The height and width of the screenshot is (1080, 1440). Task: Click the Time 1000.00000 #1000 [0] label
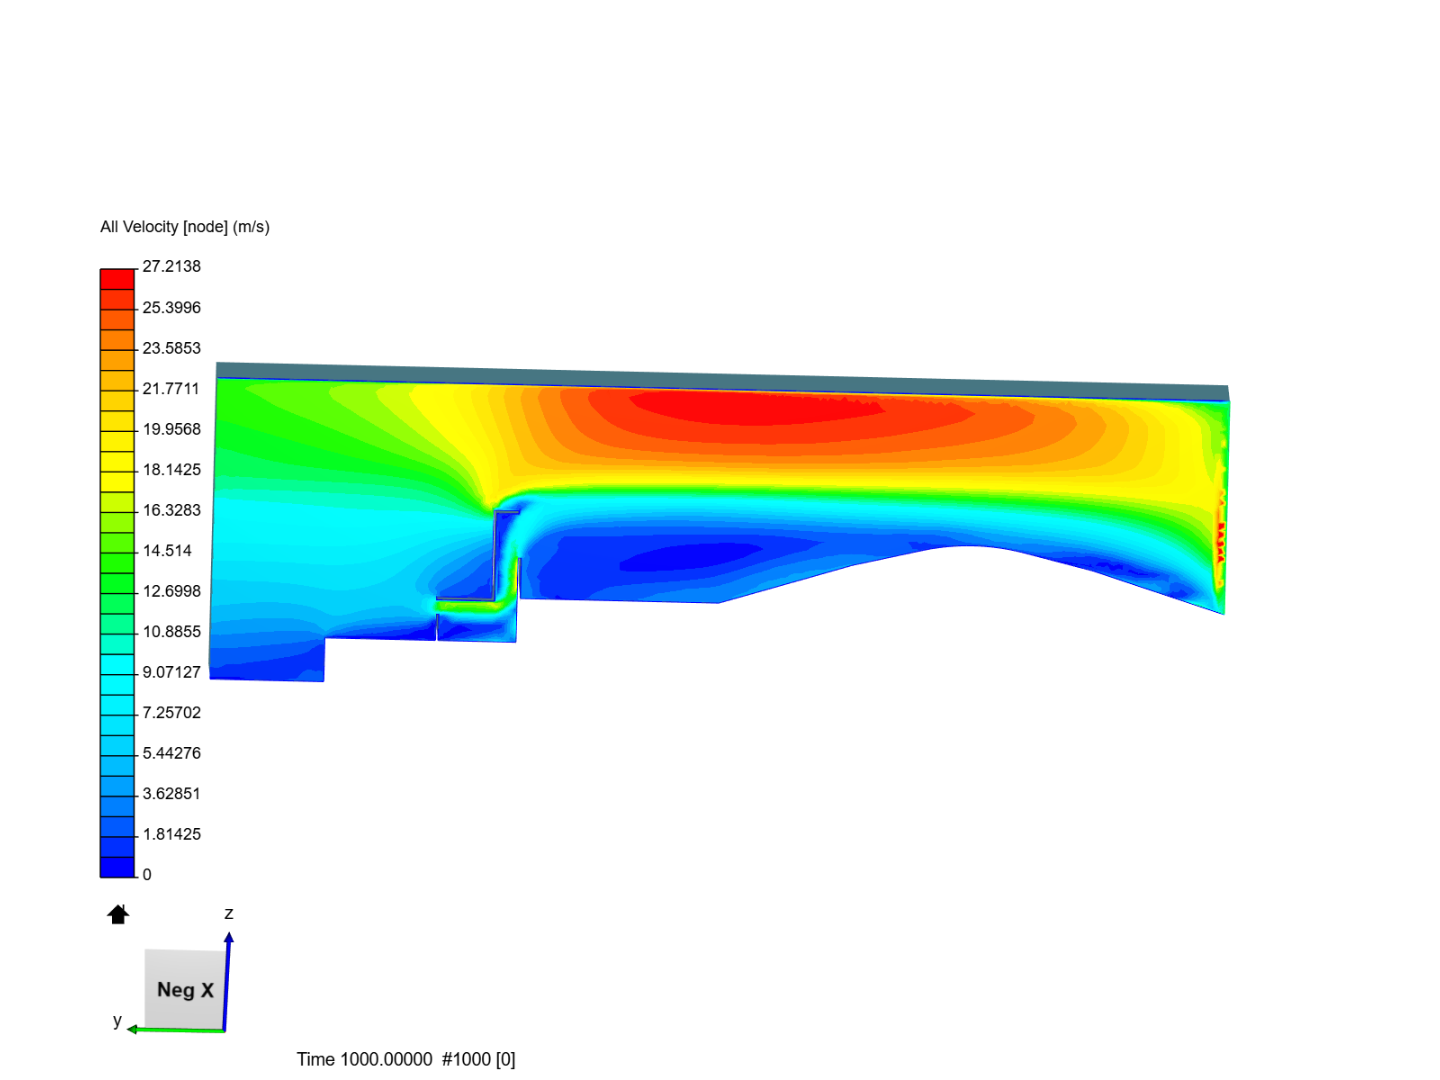[x=406, y=1059]
